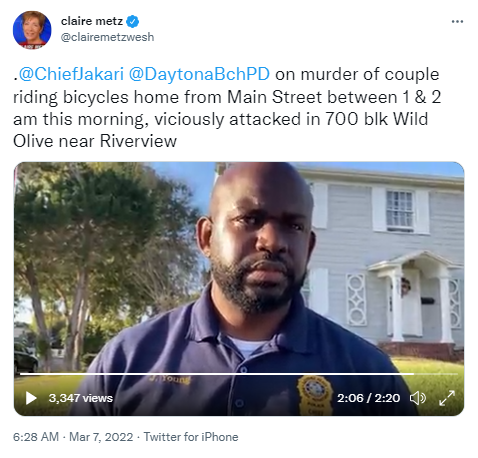
Task: Mute the video using the speaker icon
Action: click(x=418, y=398)
